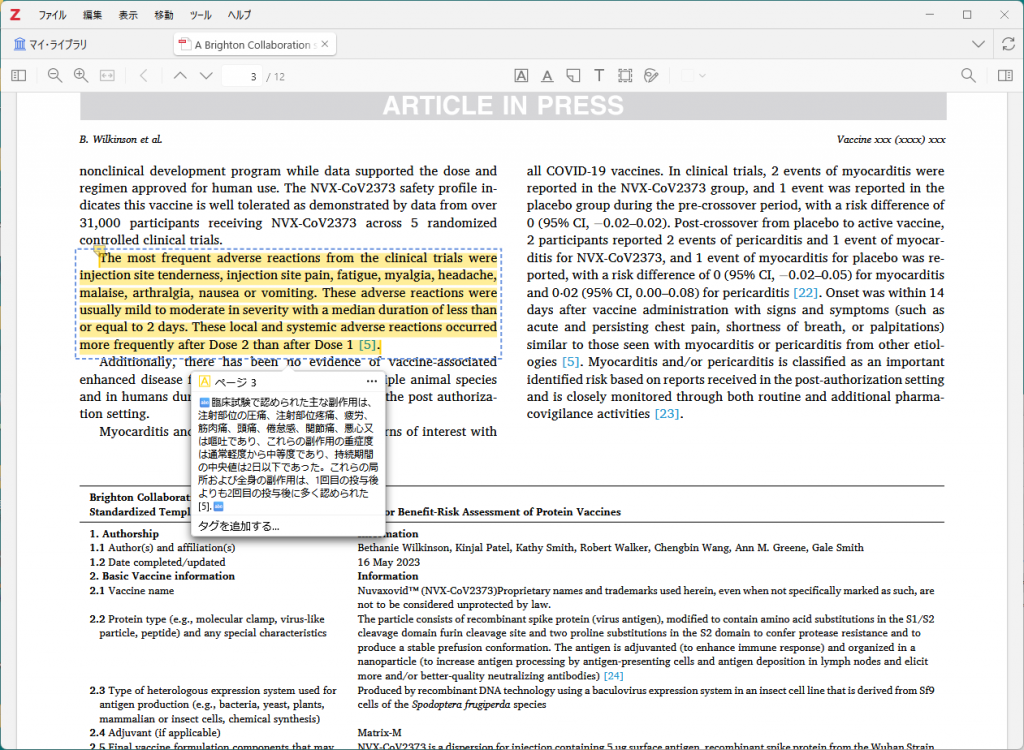
Task: Toggle the left sidebar panel
Action: tap(19, 76)
